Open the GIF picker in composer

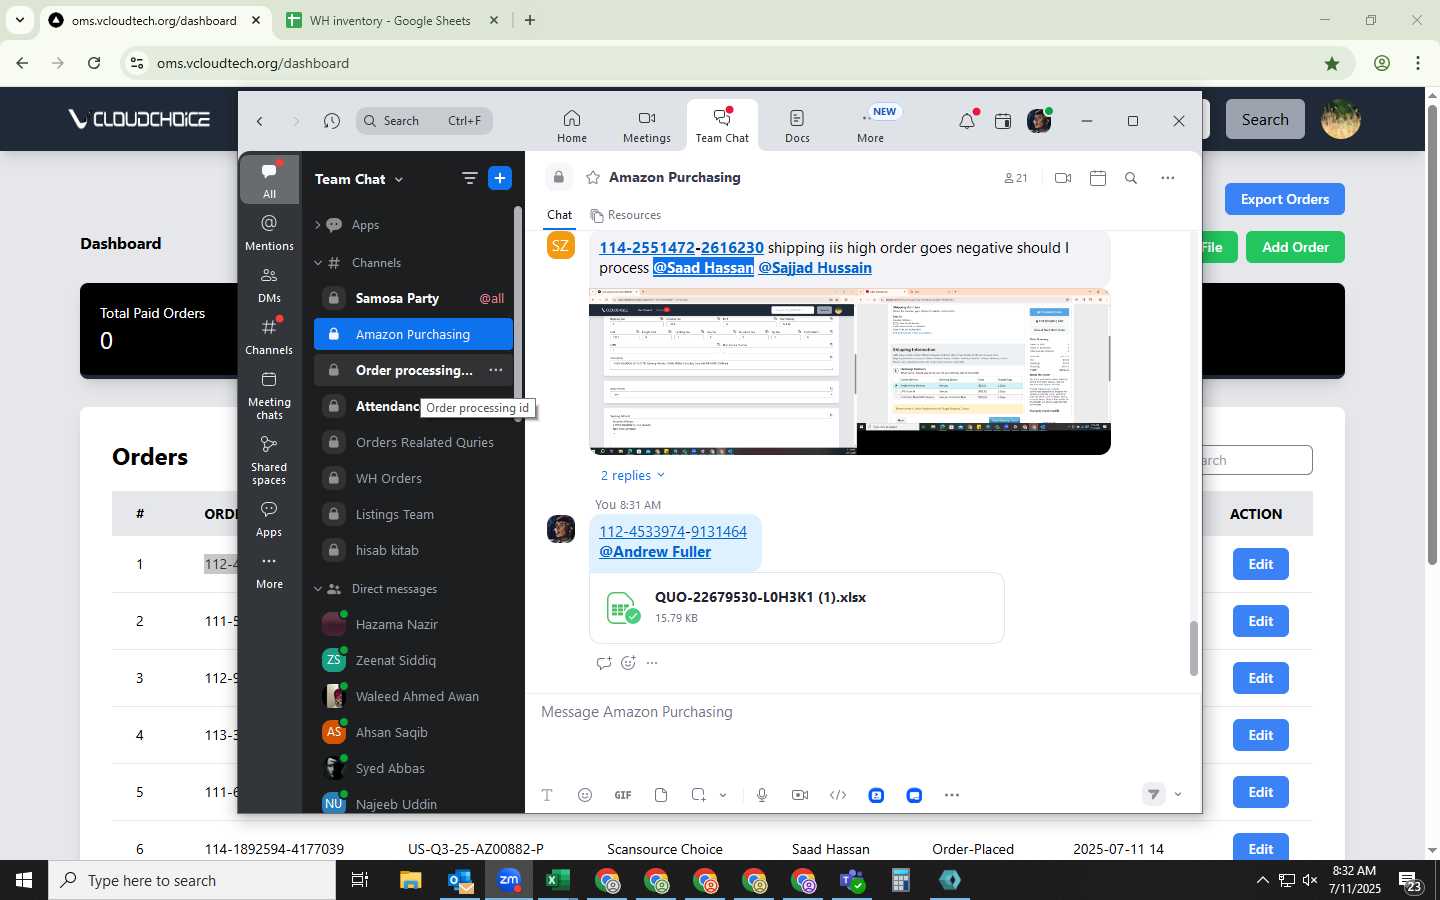point(623,795)
